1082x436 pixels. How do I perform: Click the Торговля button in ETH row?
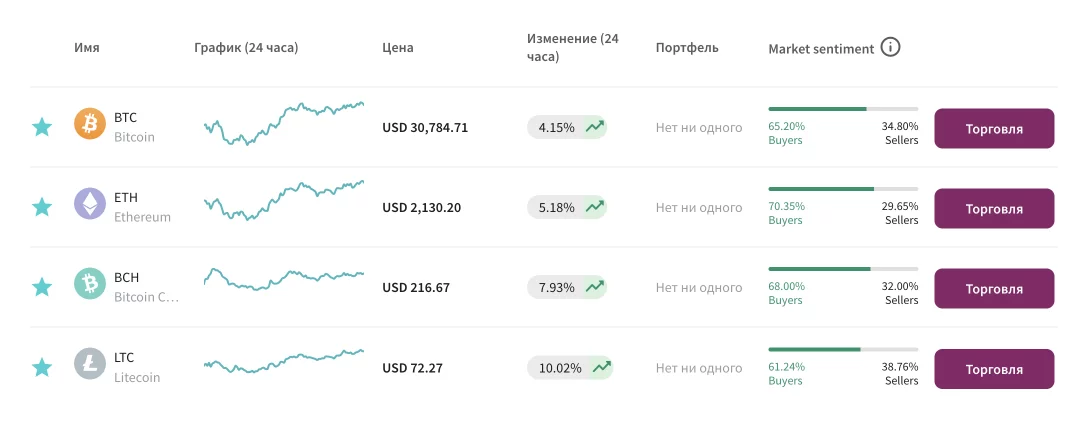click(x=994, y=208)
